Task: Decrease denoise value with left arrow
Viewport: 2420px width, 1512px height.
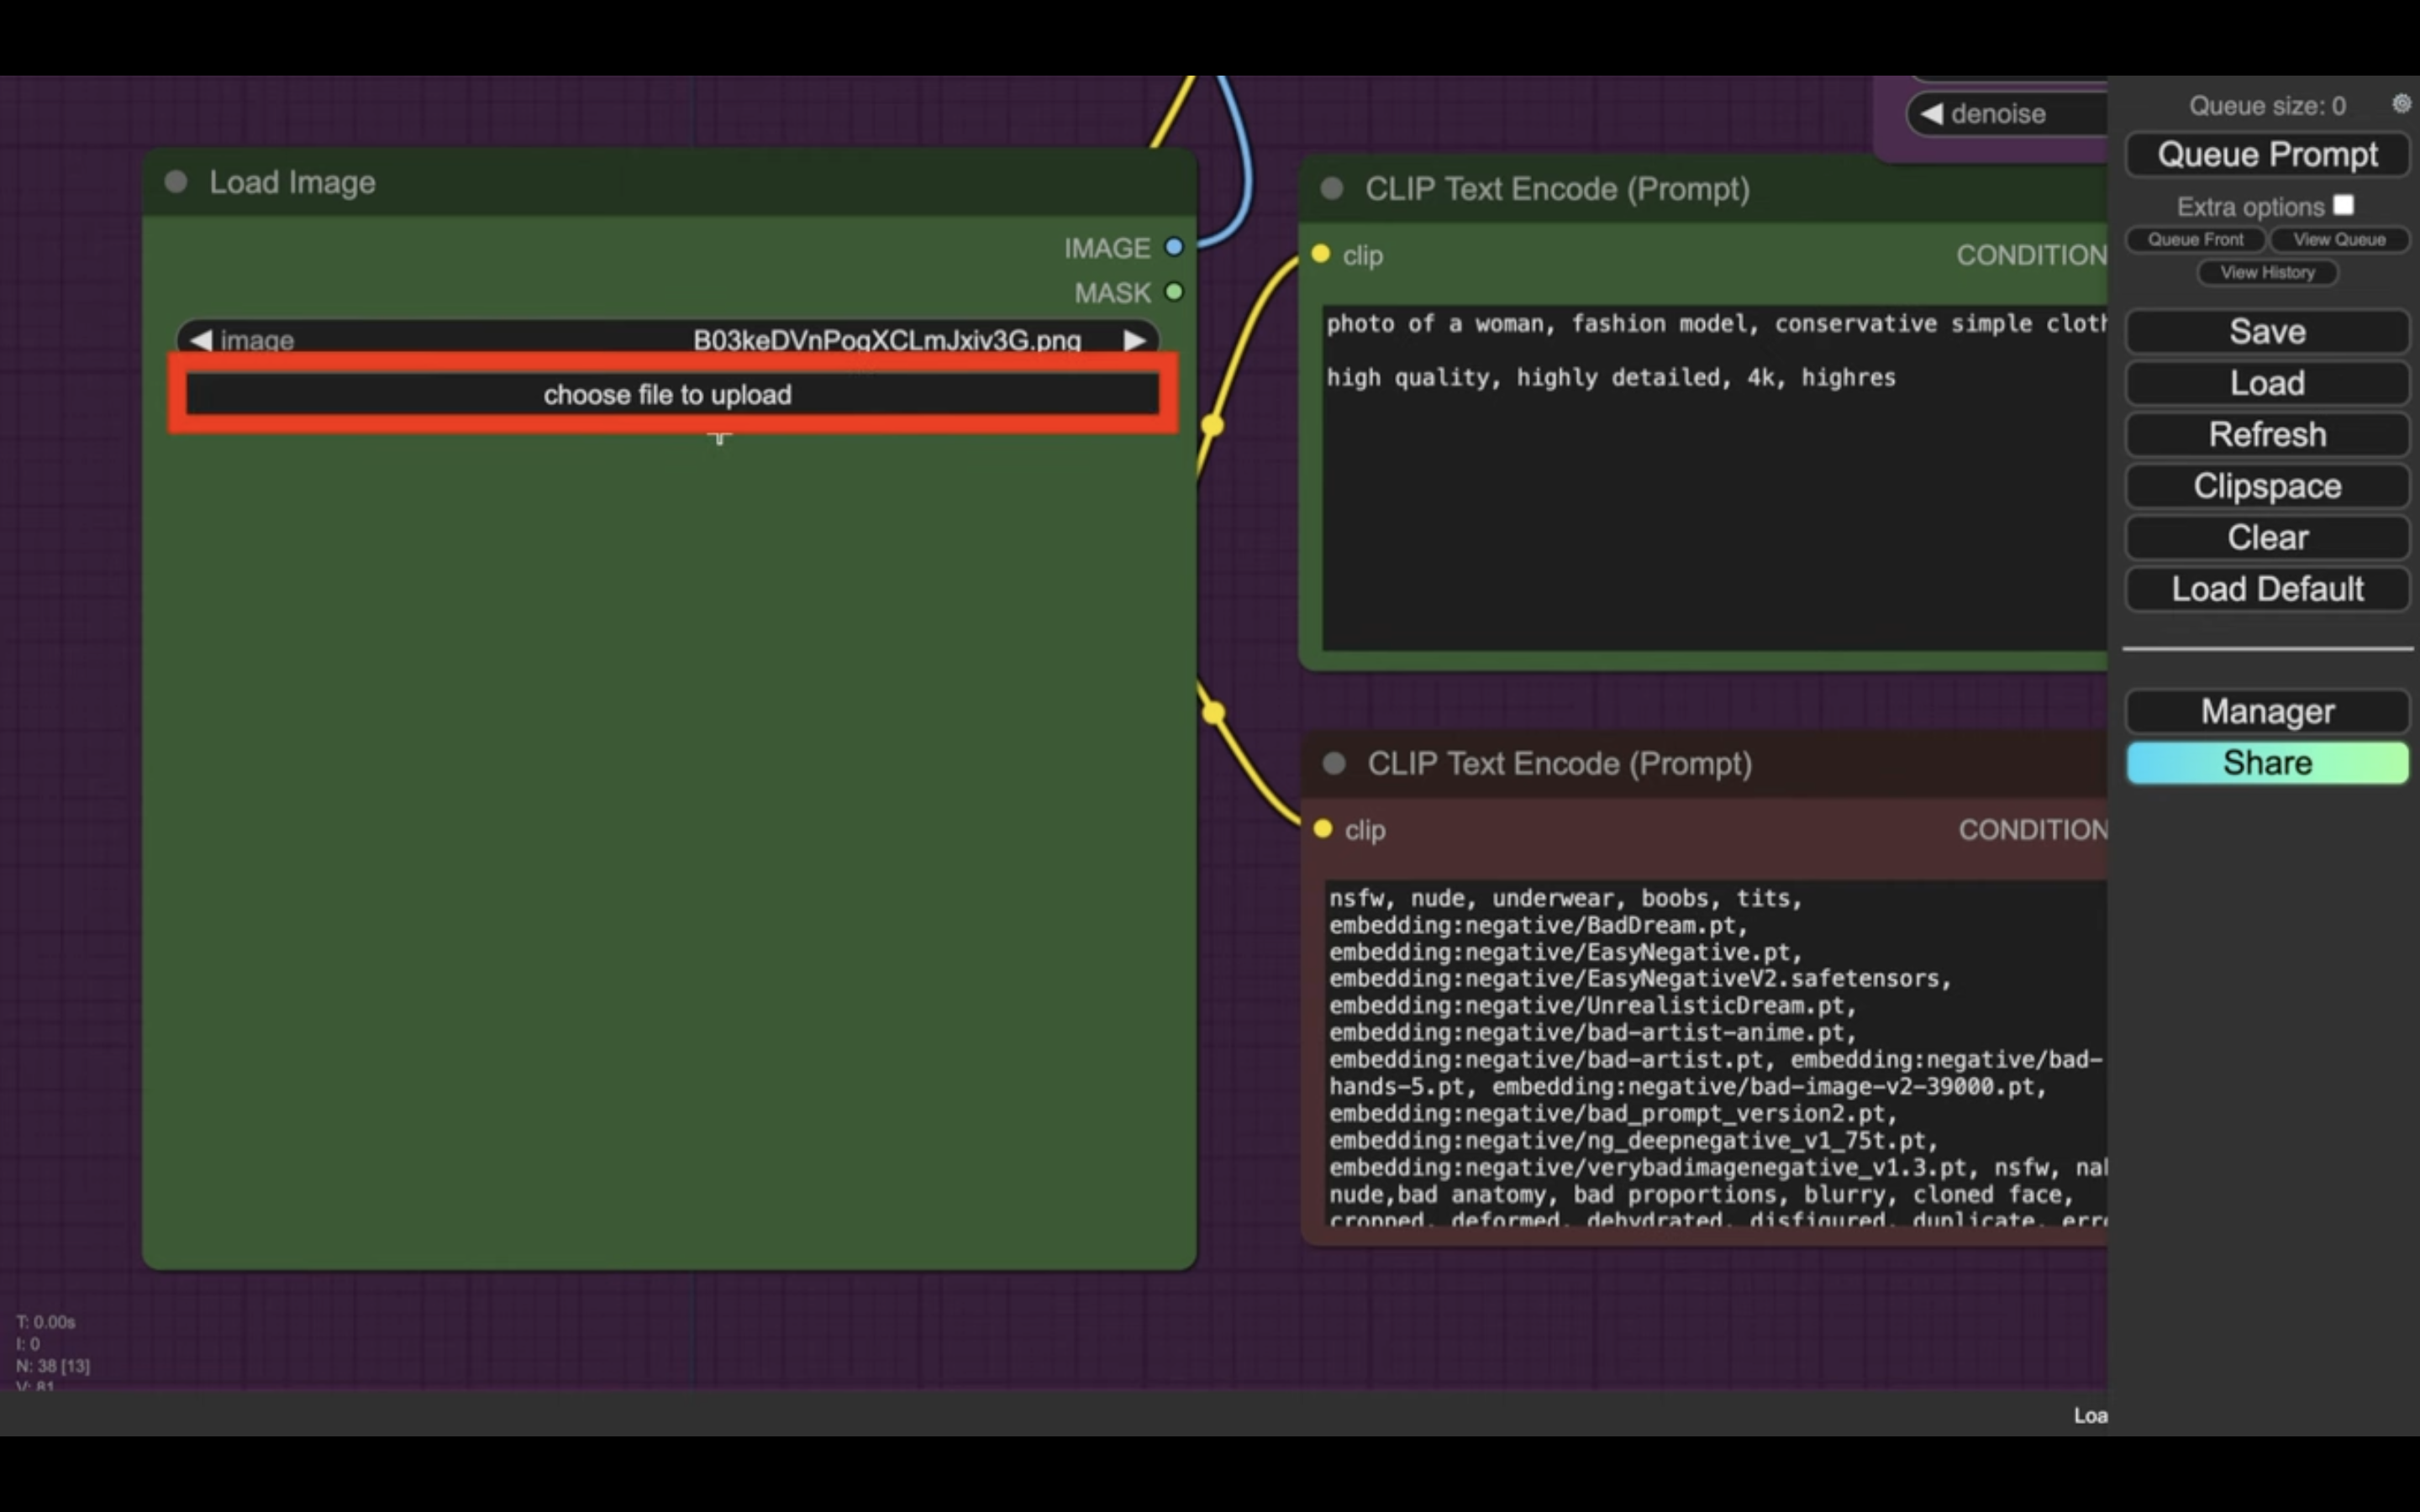Action: point(1931,114)
